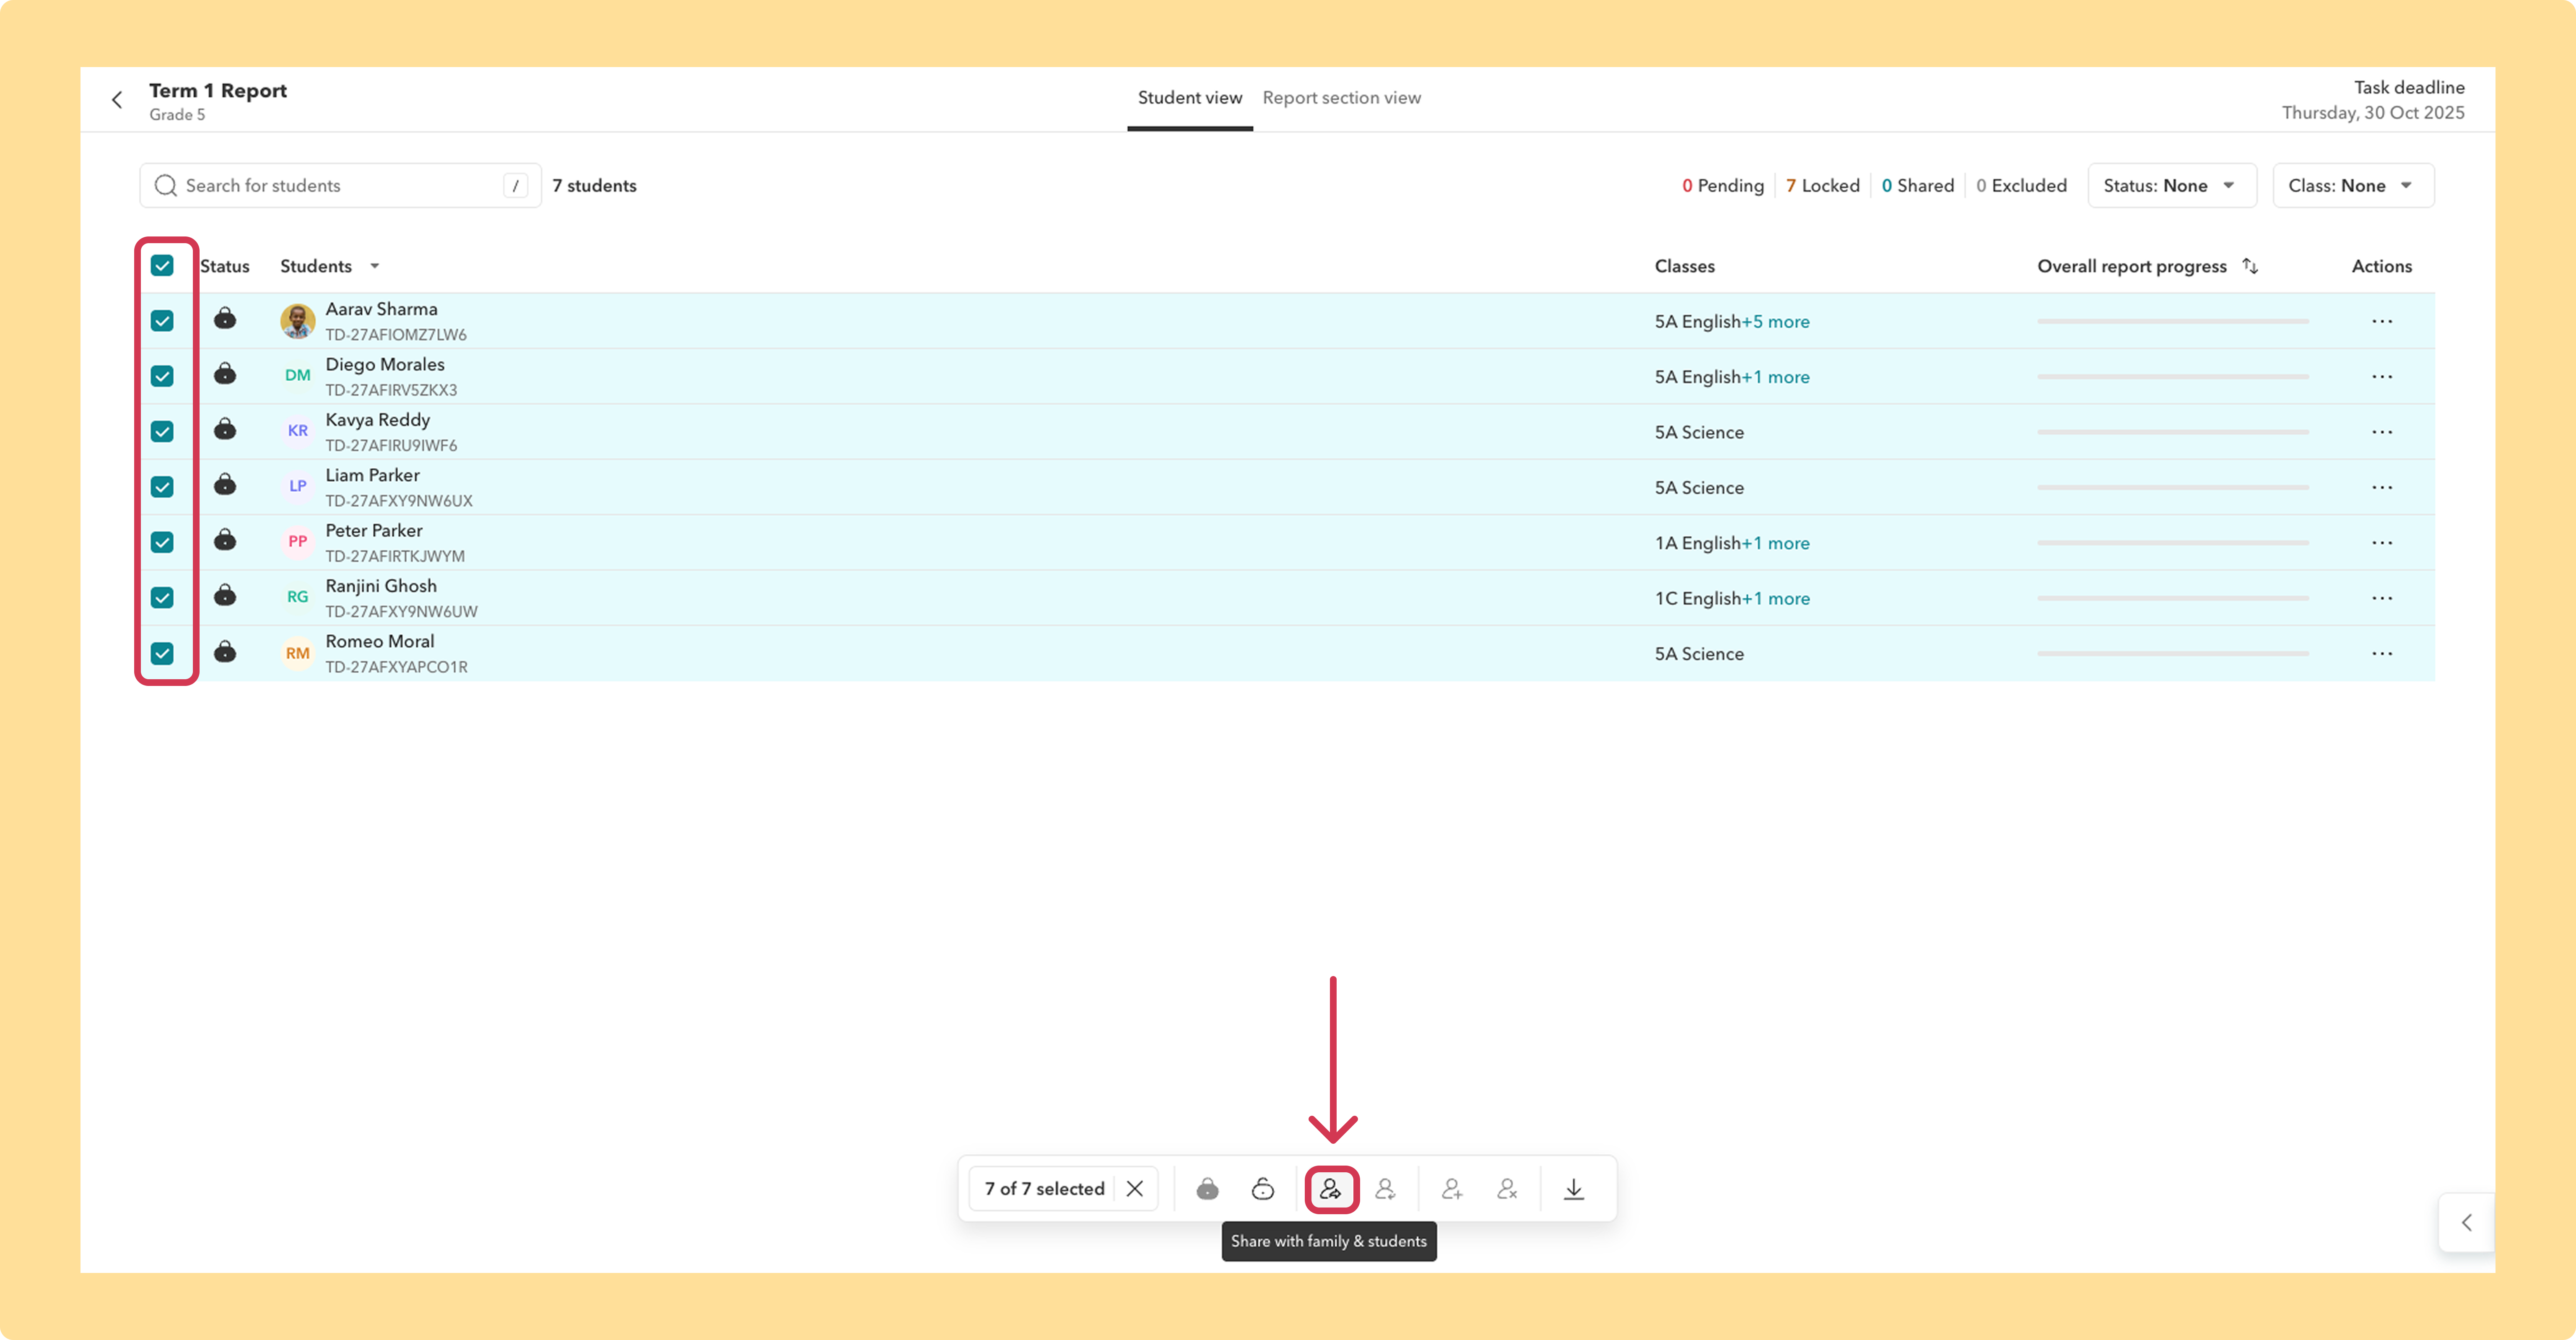The width and height of the screenshot is (2576, 1340).
Task: Open actions menu for Aarav Sharma
Action: [x=2382, y=321]
